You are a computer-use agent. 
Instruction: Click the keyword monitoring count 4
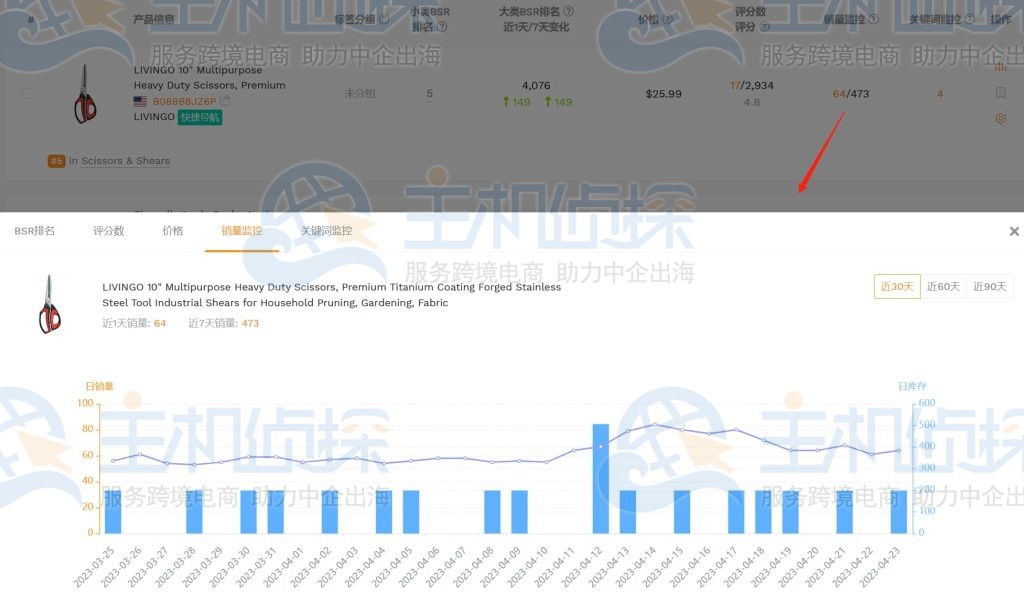(940, 93)
